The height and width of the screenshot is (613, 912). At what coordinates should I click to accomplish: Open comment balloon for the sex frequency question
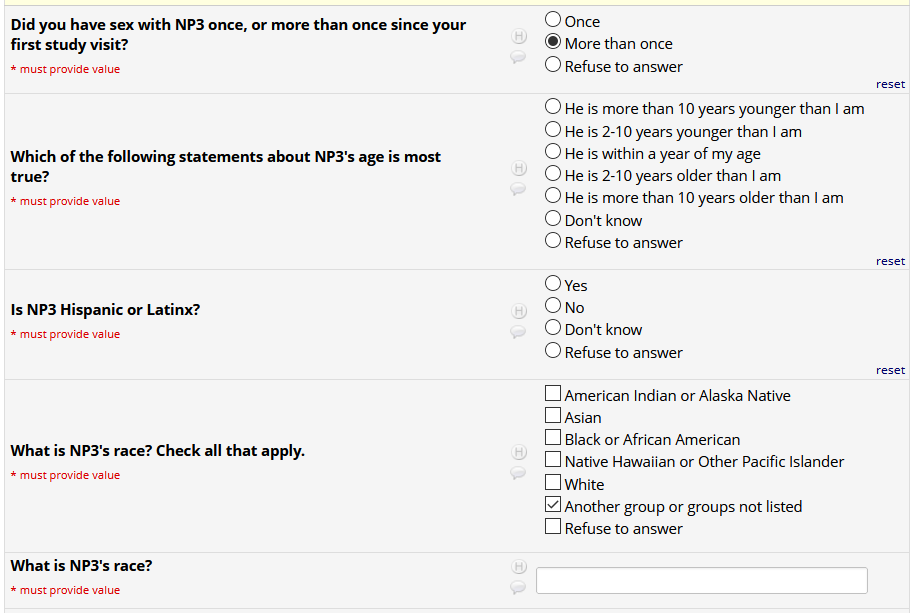[x=518, y=57]
